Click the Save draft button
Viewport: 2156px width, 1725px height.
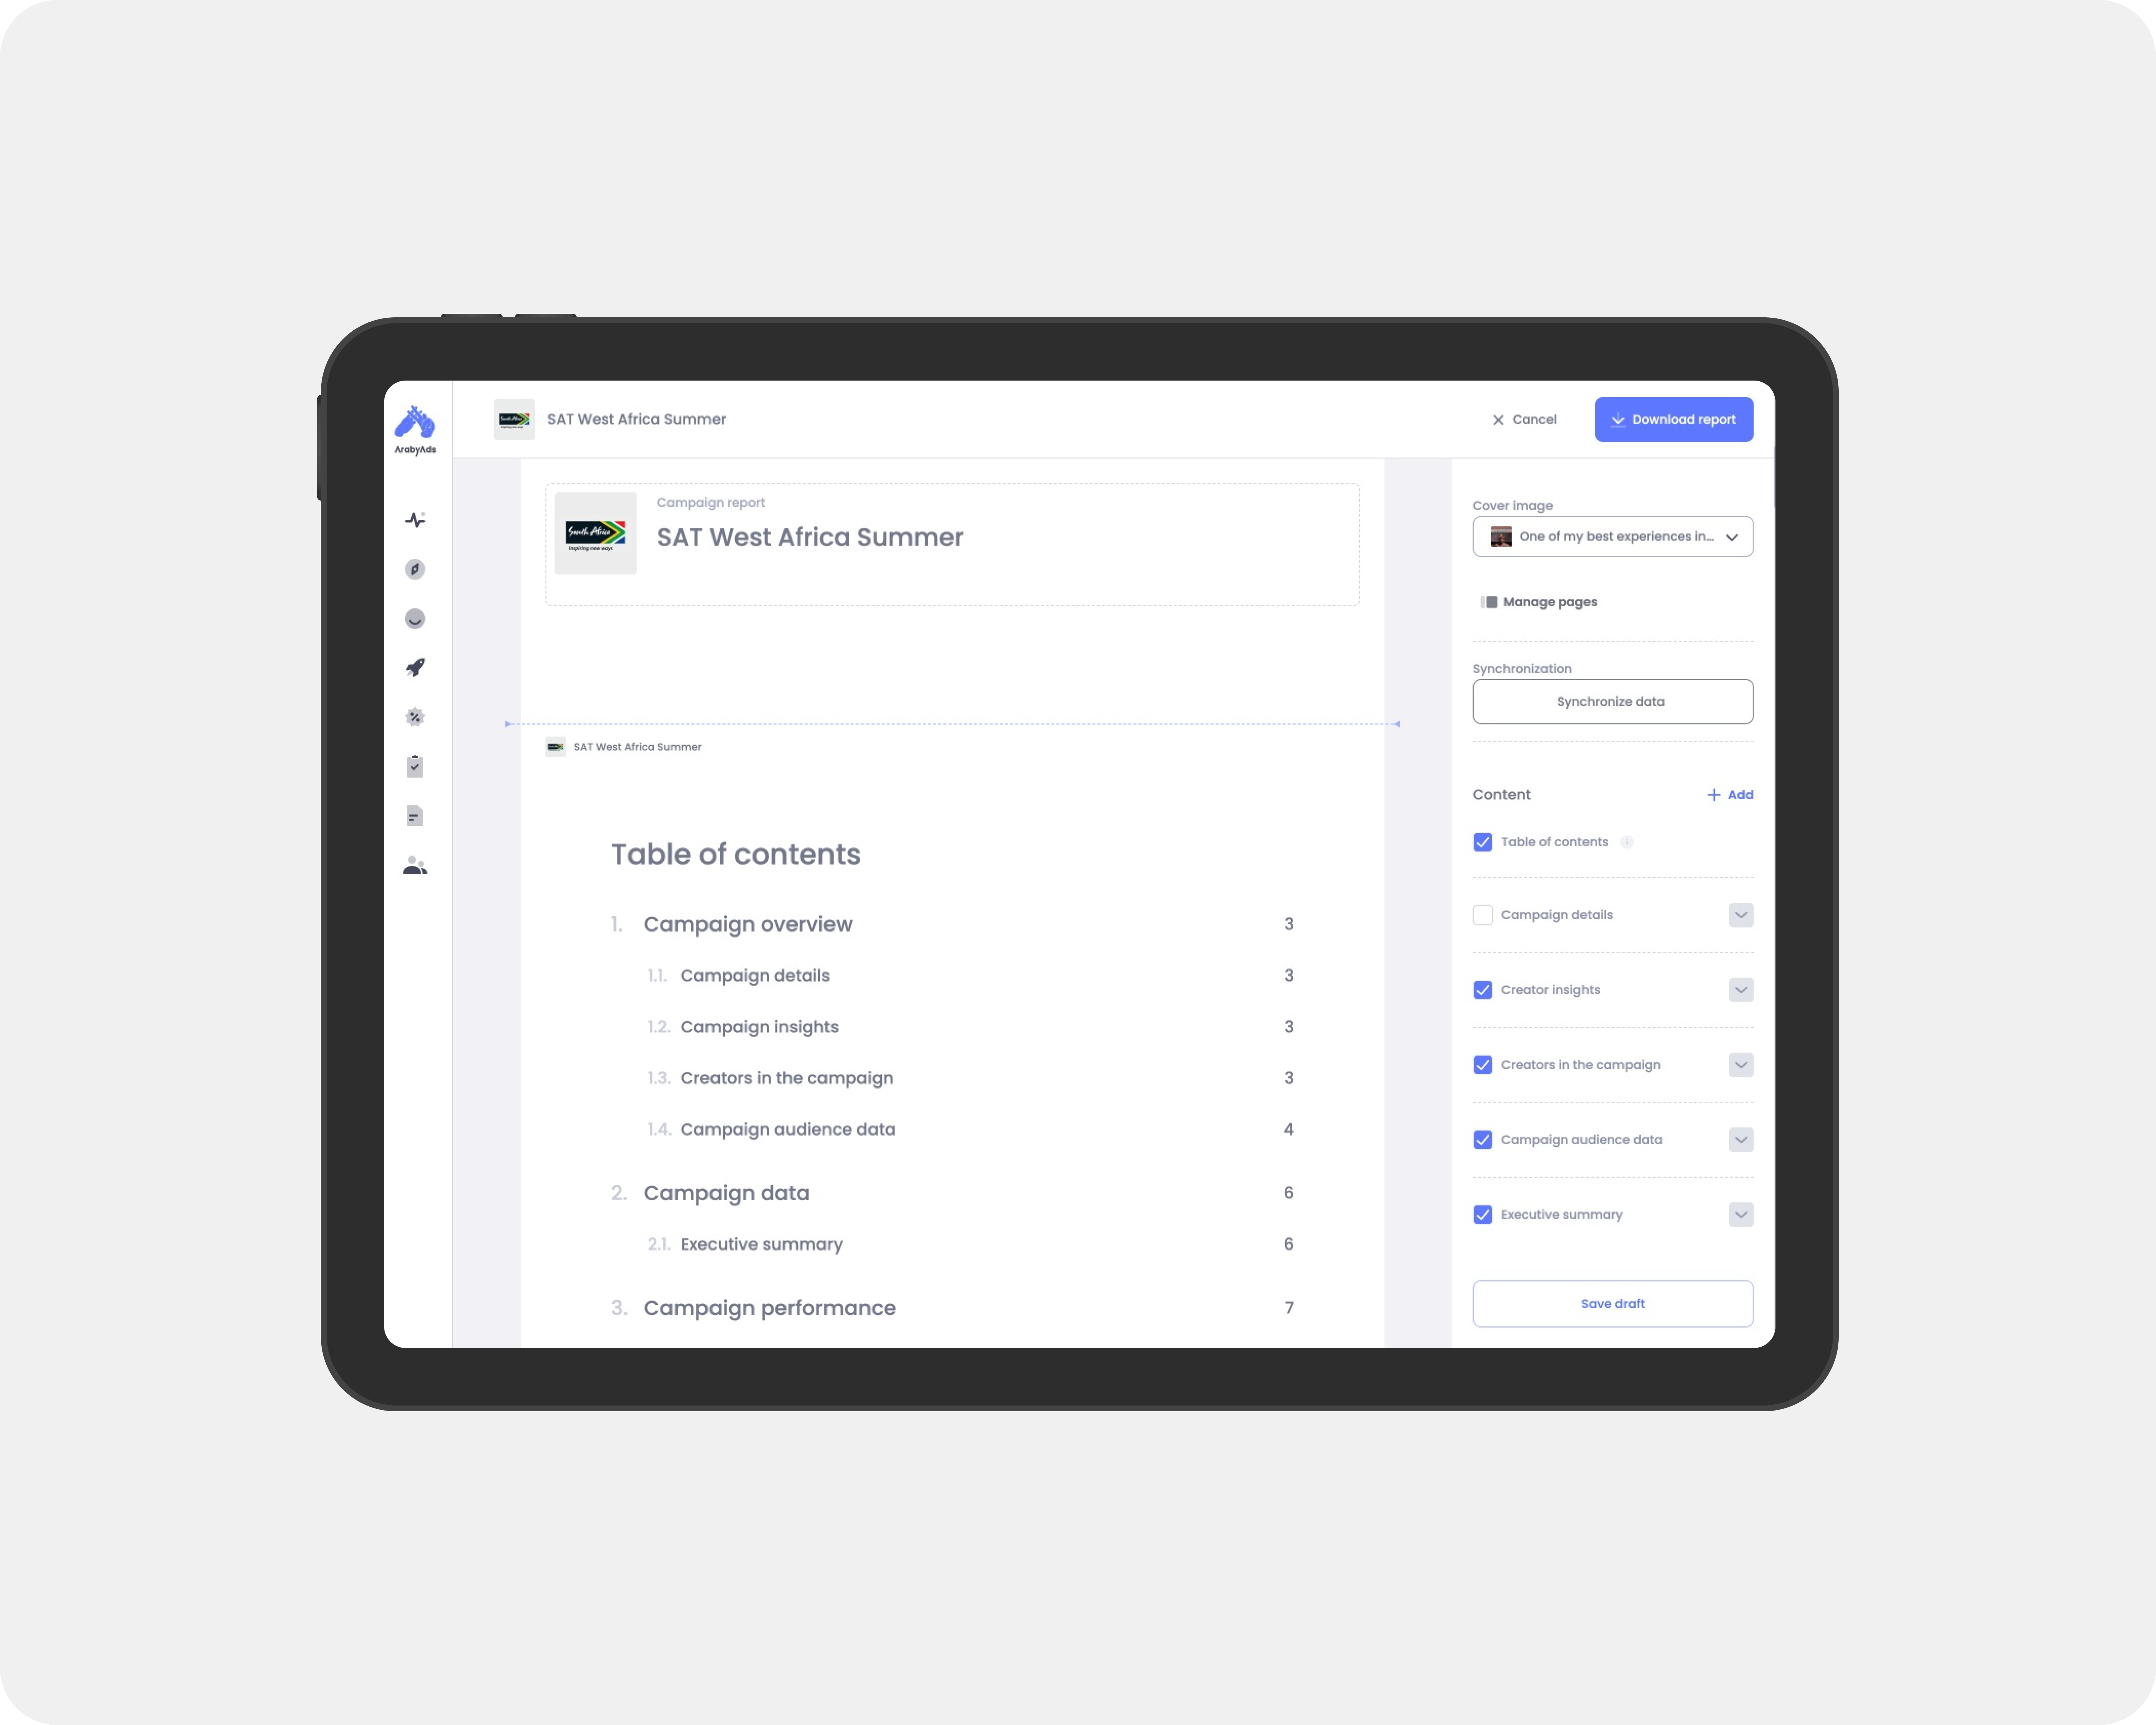click(x=1612, y=1302)
